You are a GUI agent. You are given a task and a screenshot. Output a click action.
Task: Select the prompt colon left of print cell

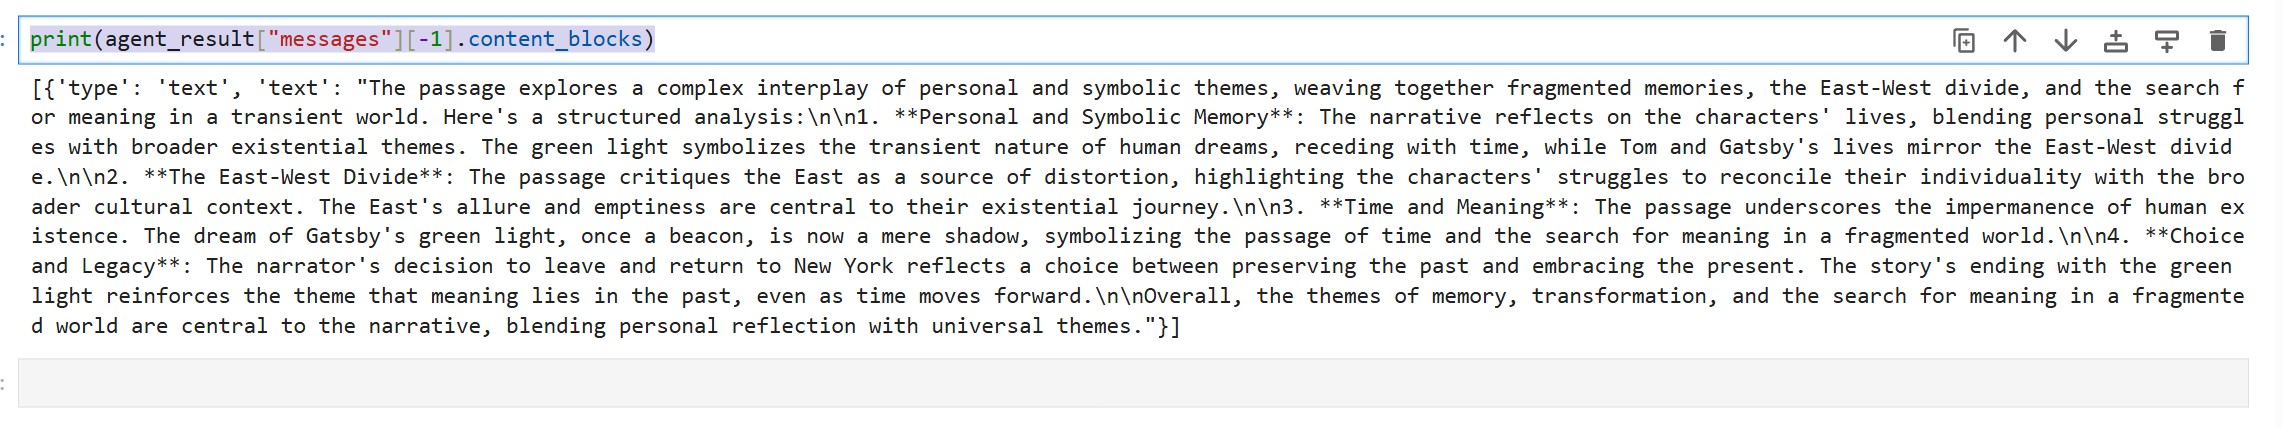click(x=4, y=40)
